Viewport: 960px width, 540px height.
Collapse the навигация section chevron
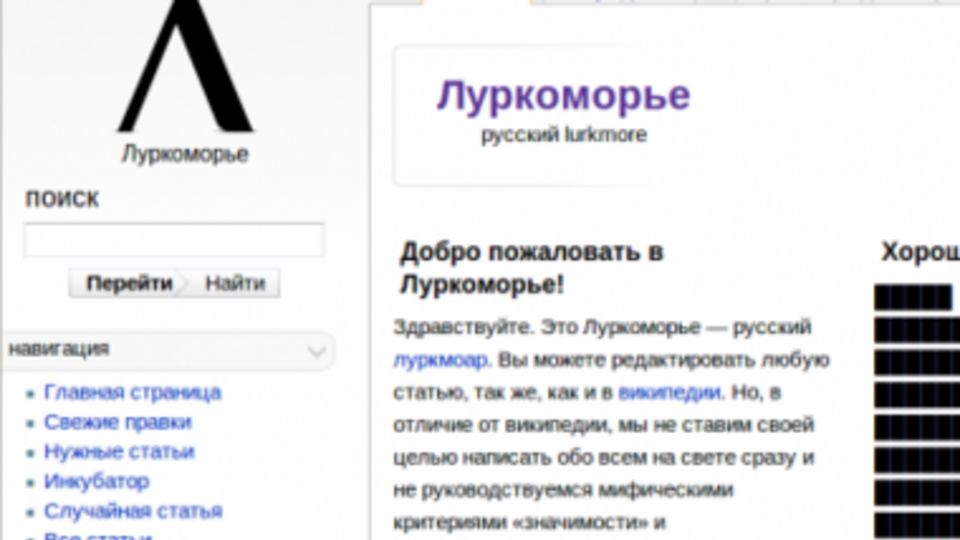coord(317,351)
